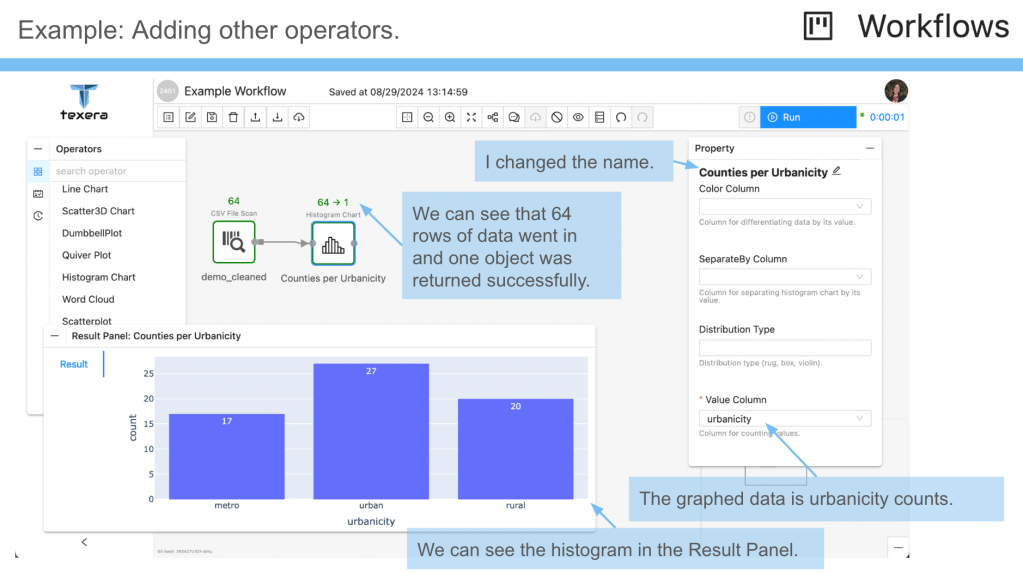Click the user avatar in top right
The width and height of the screenshot is (1023, 573).
(x=896, y=91)
